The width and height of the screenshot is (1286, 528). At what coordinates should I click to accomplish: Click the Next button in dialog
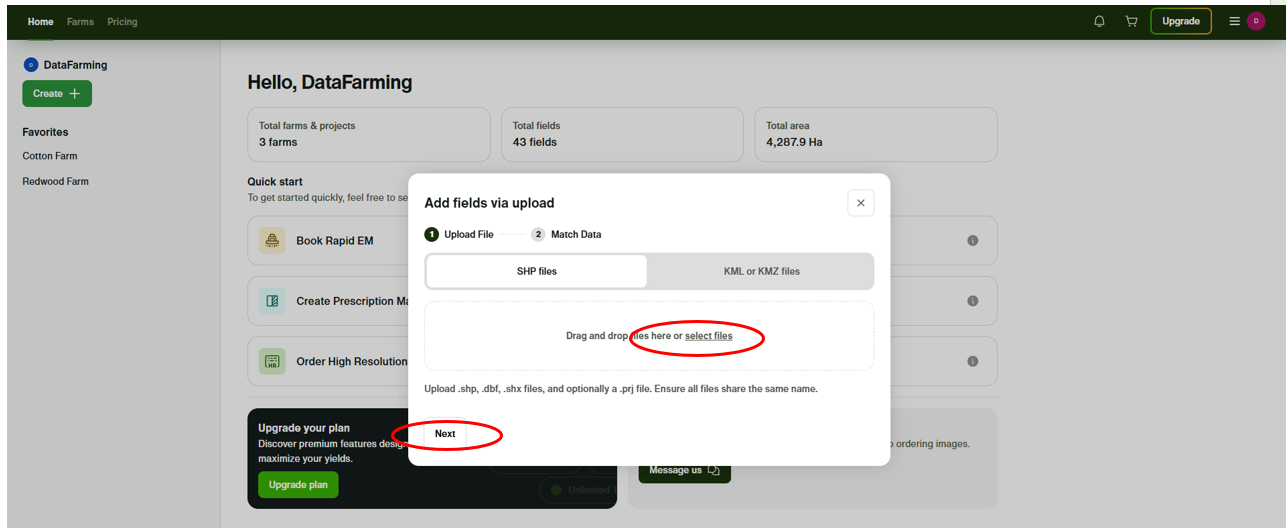click(445, 434)
